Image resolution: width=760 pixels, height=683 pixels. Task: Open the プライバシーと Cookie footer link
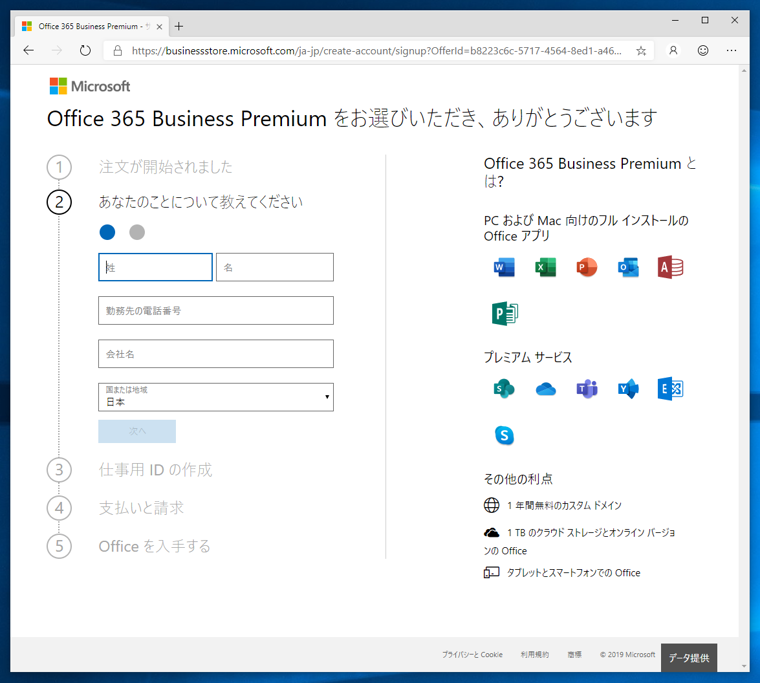pyautogui.click(x=472, y=654)
